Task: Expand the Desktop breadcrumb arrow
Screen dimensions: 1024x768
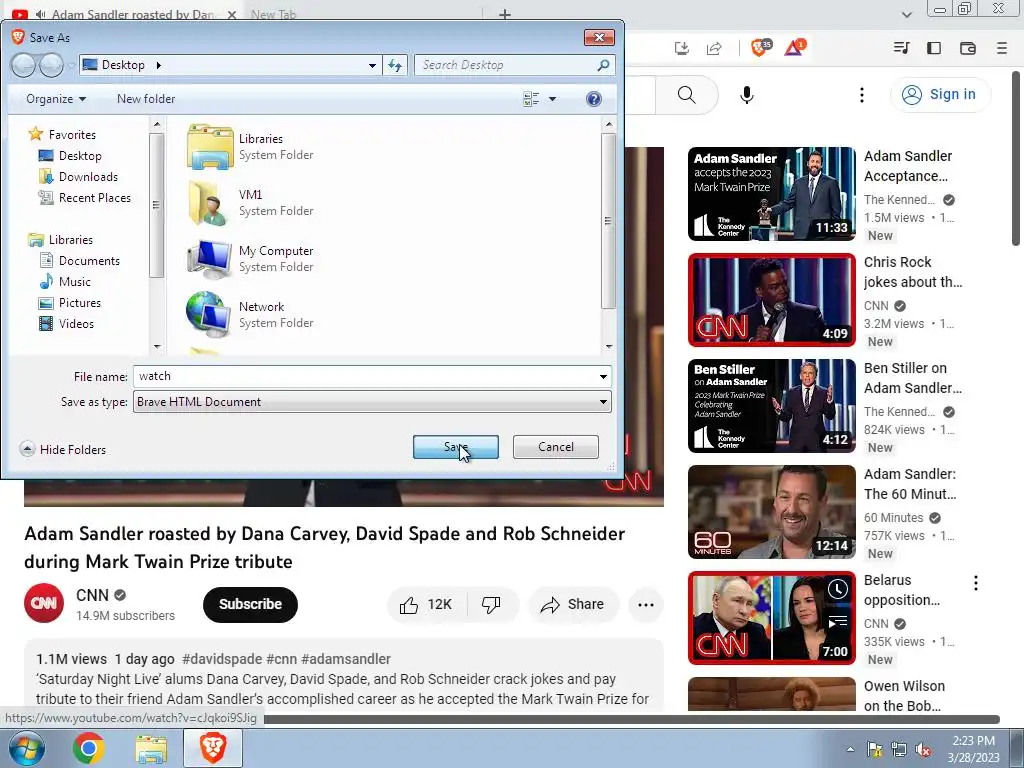Action: click(x=159, y=65)
